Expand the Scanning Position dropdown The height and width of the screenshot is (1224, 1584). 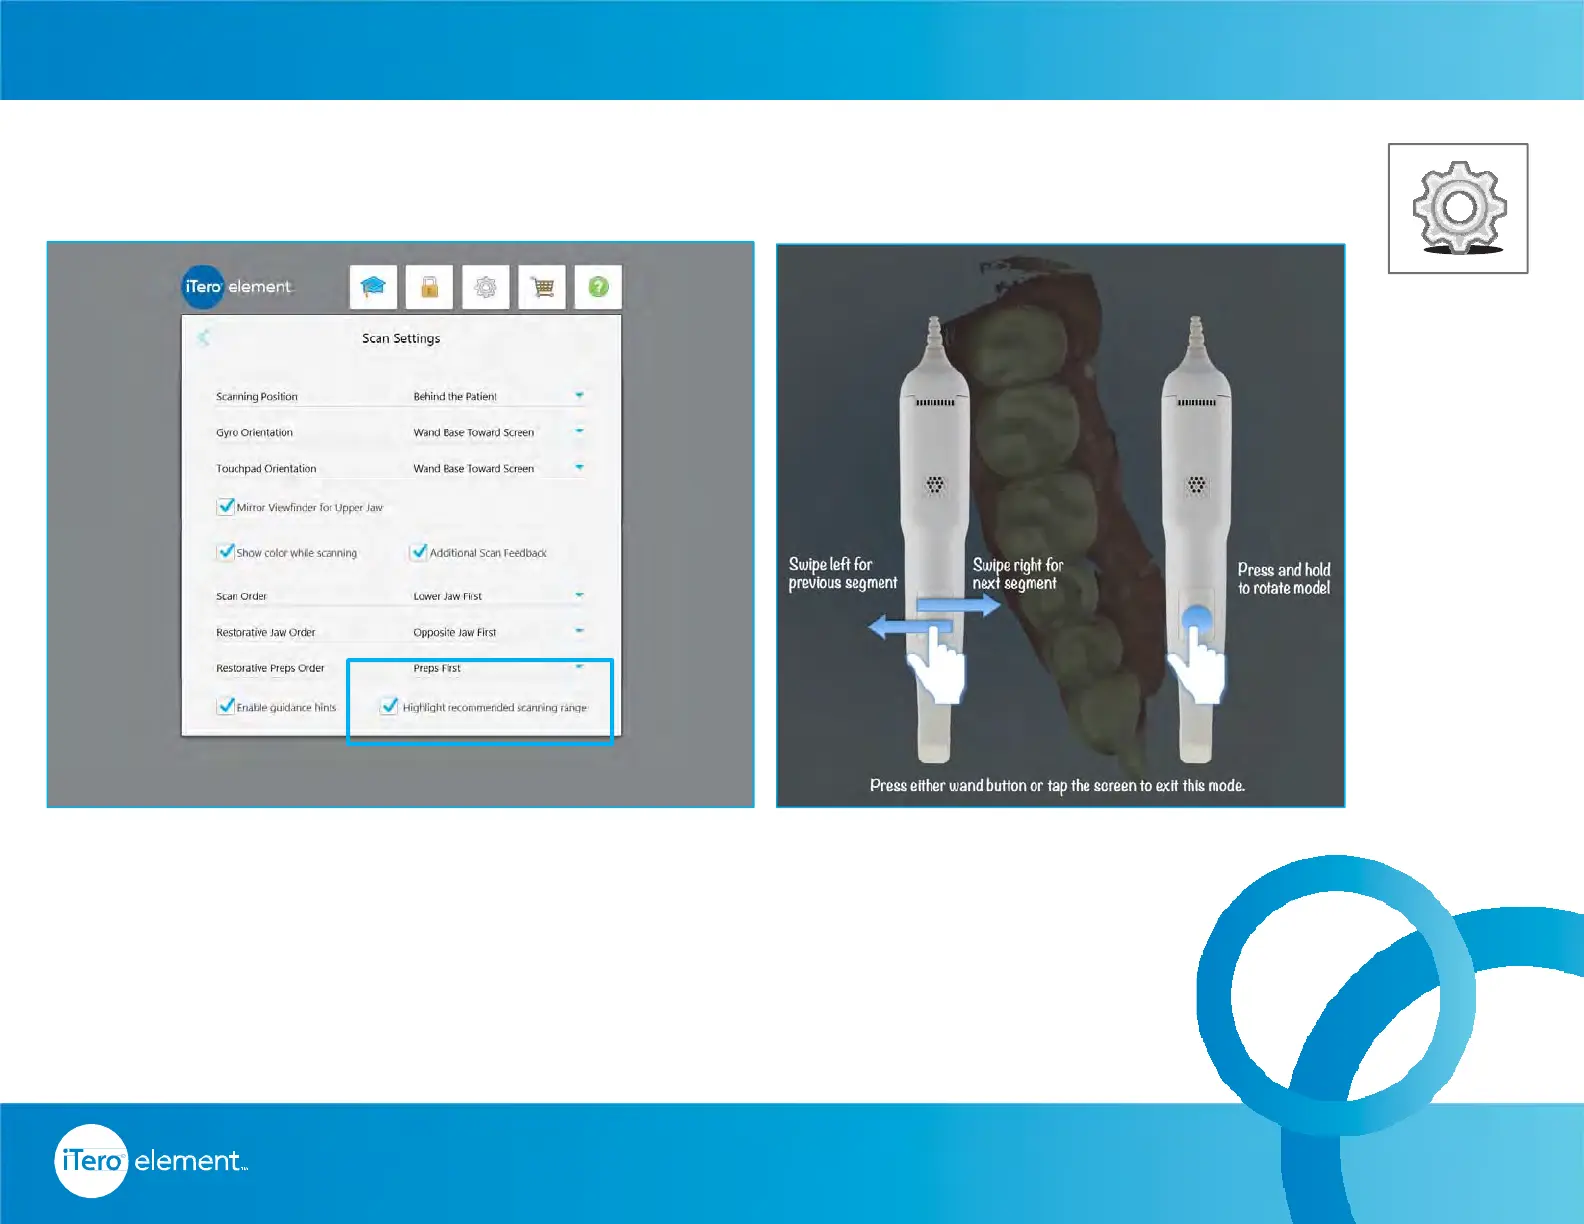click(x=579, y=396)
